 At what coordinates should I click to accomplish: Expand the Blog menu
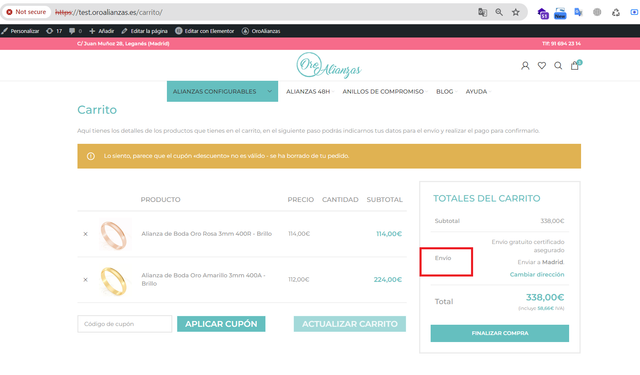coord(446,91)
